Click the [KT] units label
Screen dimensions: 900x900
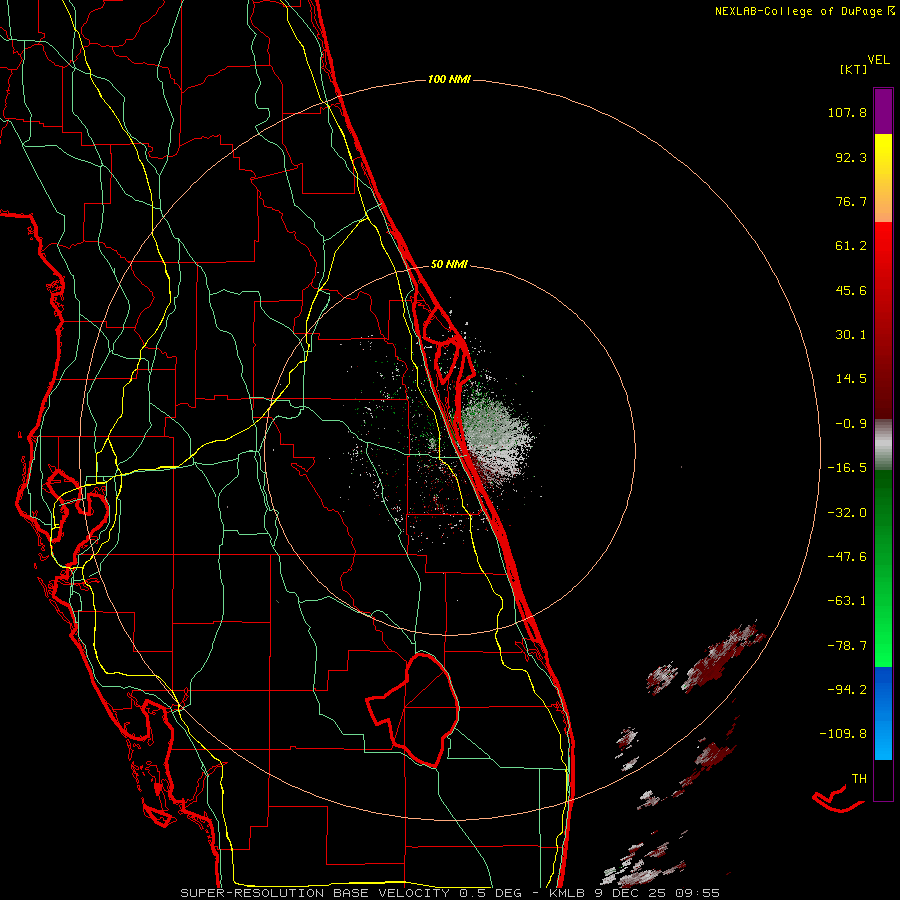853,69
